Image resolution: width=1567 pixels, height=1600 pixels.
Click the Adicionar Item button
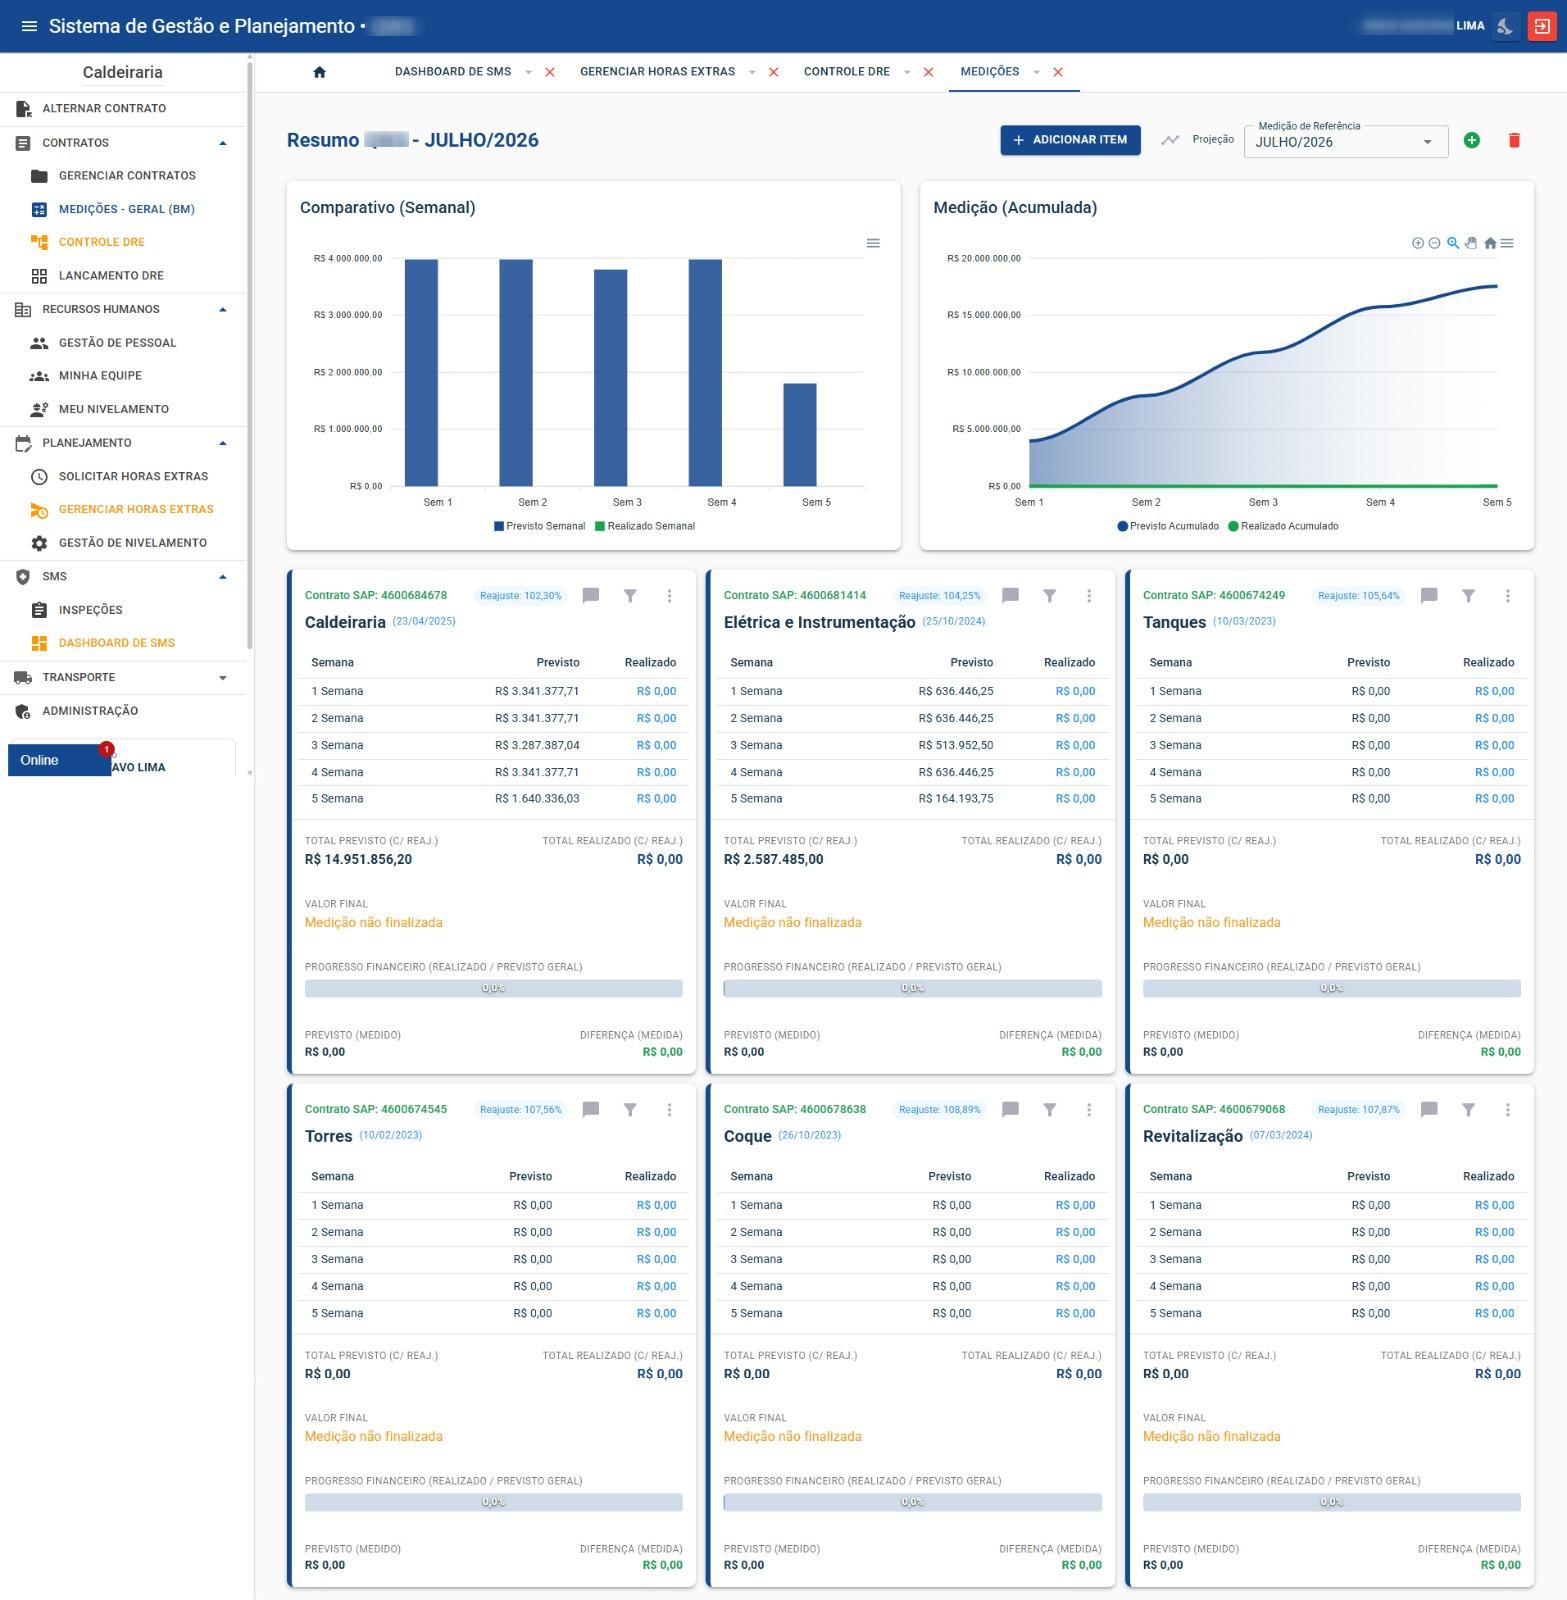1070,140
